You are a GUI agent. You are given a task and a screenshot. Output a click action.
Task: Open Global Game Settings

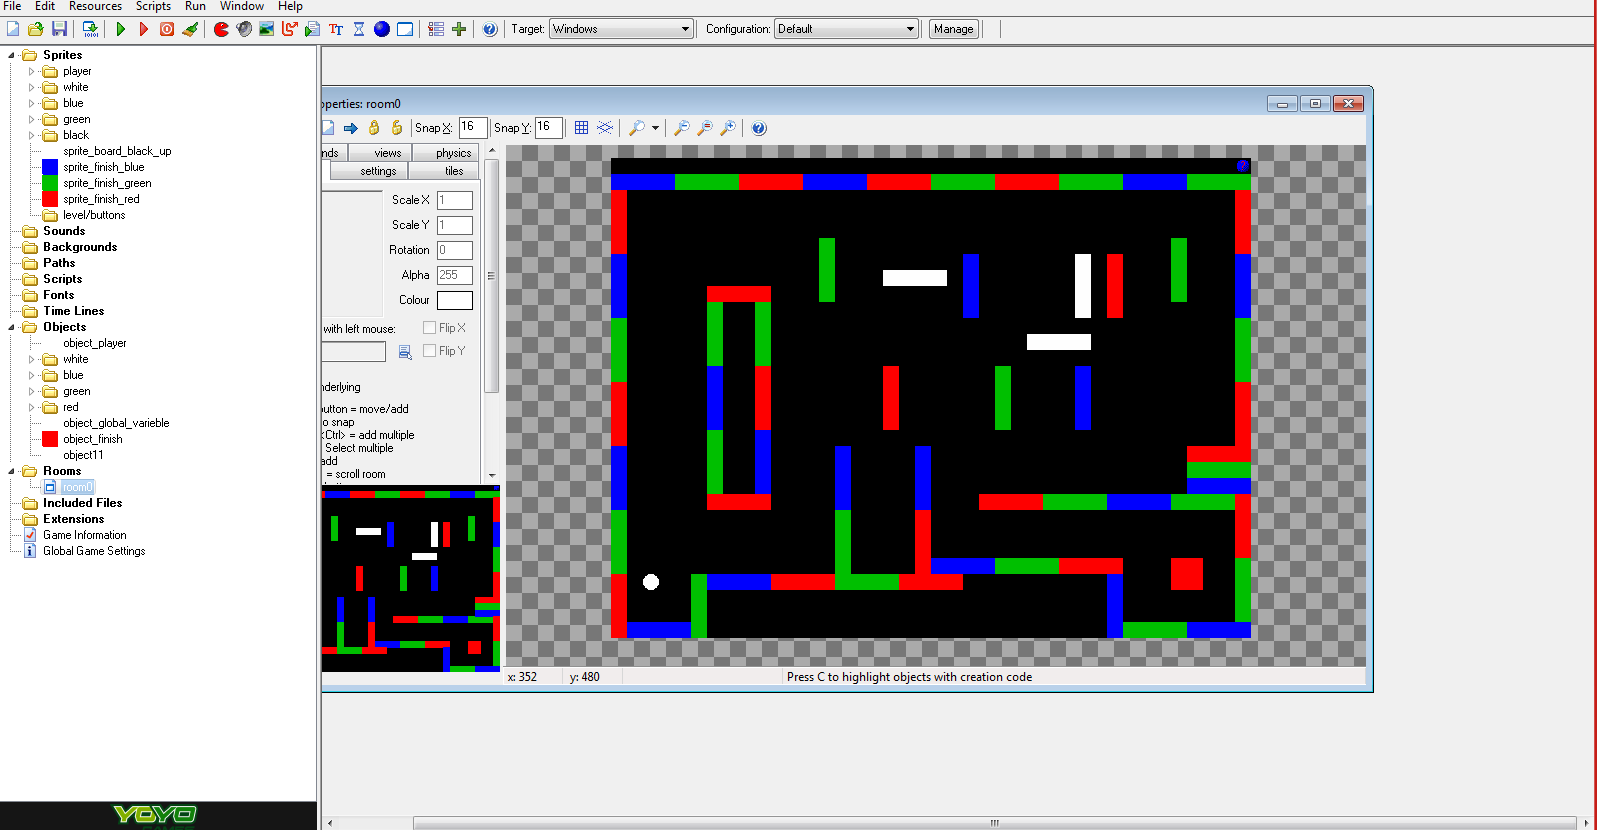click(94, 551)
